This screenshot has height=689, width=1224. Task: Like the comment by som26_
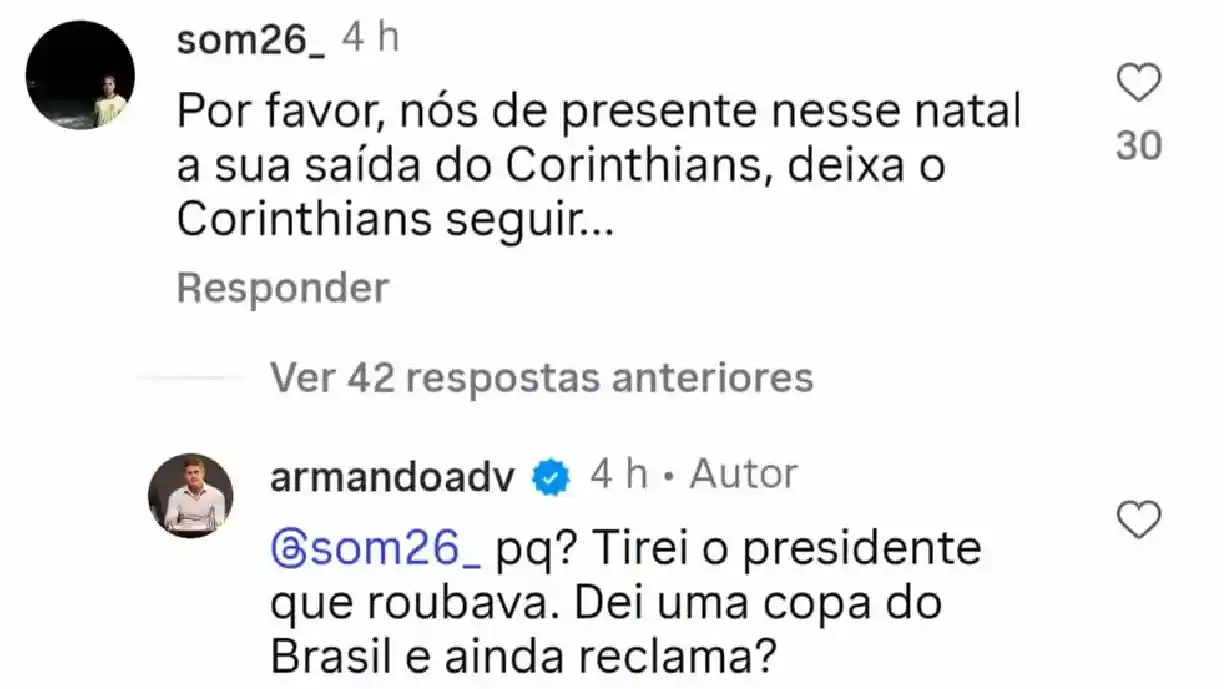[x=1138, y=83]
